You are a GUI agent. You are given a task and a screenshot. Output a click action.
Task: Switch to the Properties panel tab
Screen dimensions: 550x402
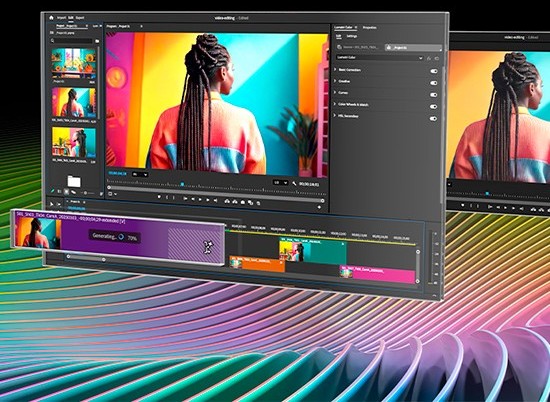(369, 27)
